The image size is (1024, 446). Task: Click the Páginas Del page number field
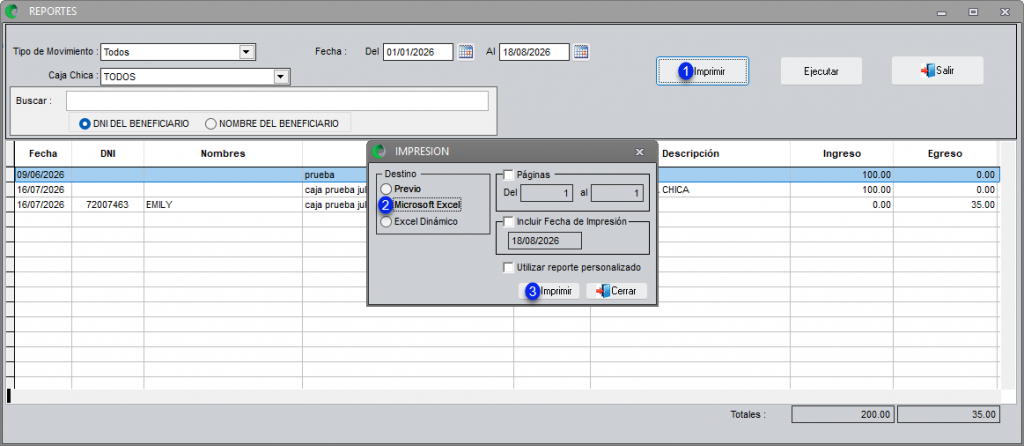[x=547, y=193]
